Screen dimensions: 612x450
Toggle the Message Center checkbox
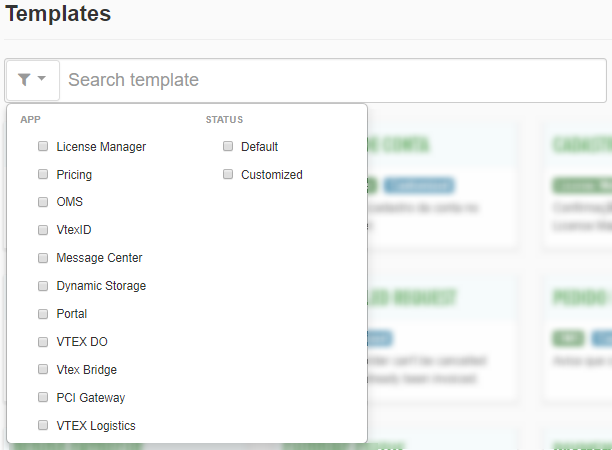[x=43, y=258]
